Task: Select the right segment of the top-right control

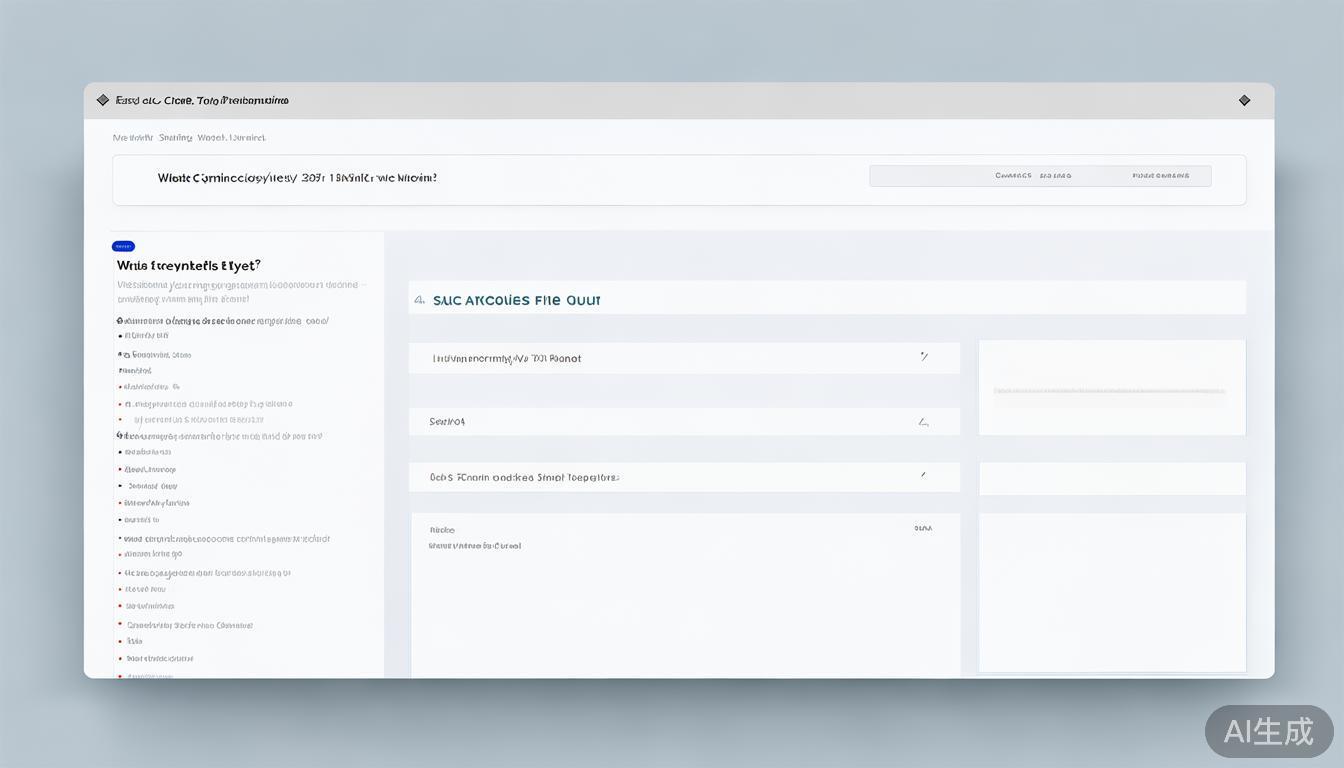Action: (1160, 176)
